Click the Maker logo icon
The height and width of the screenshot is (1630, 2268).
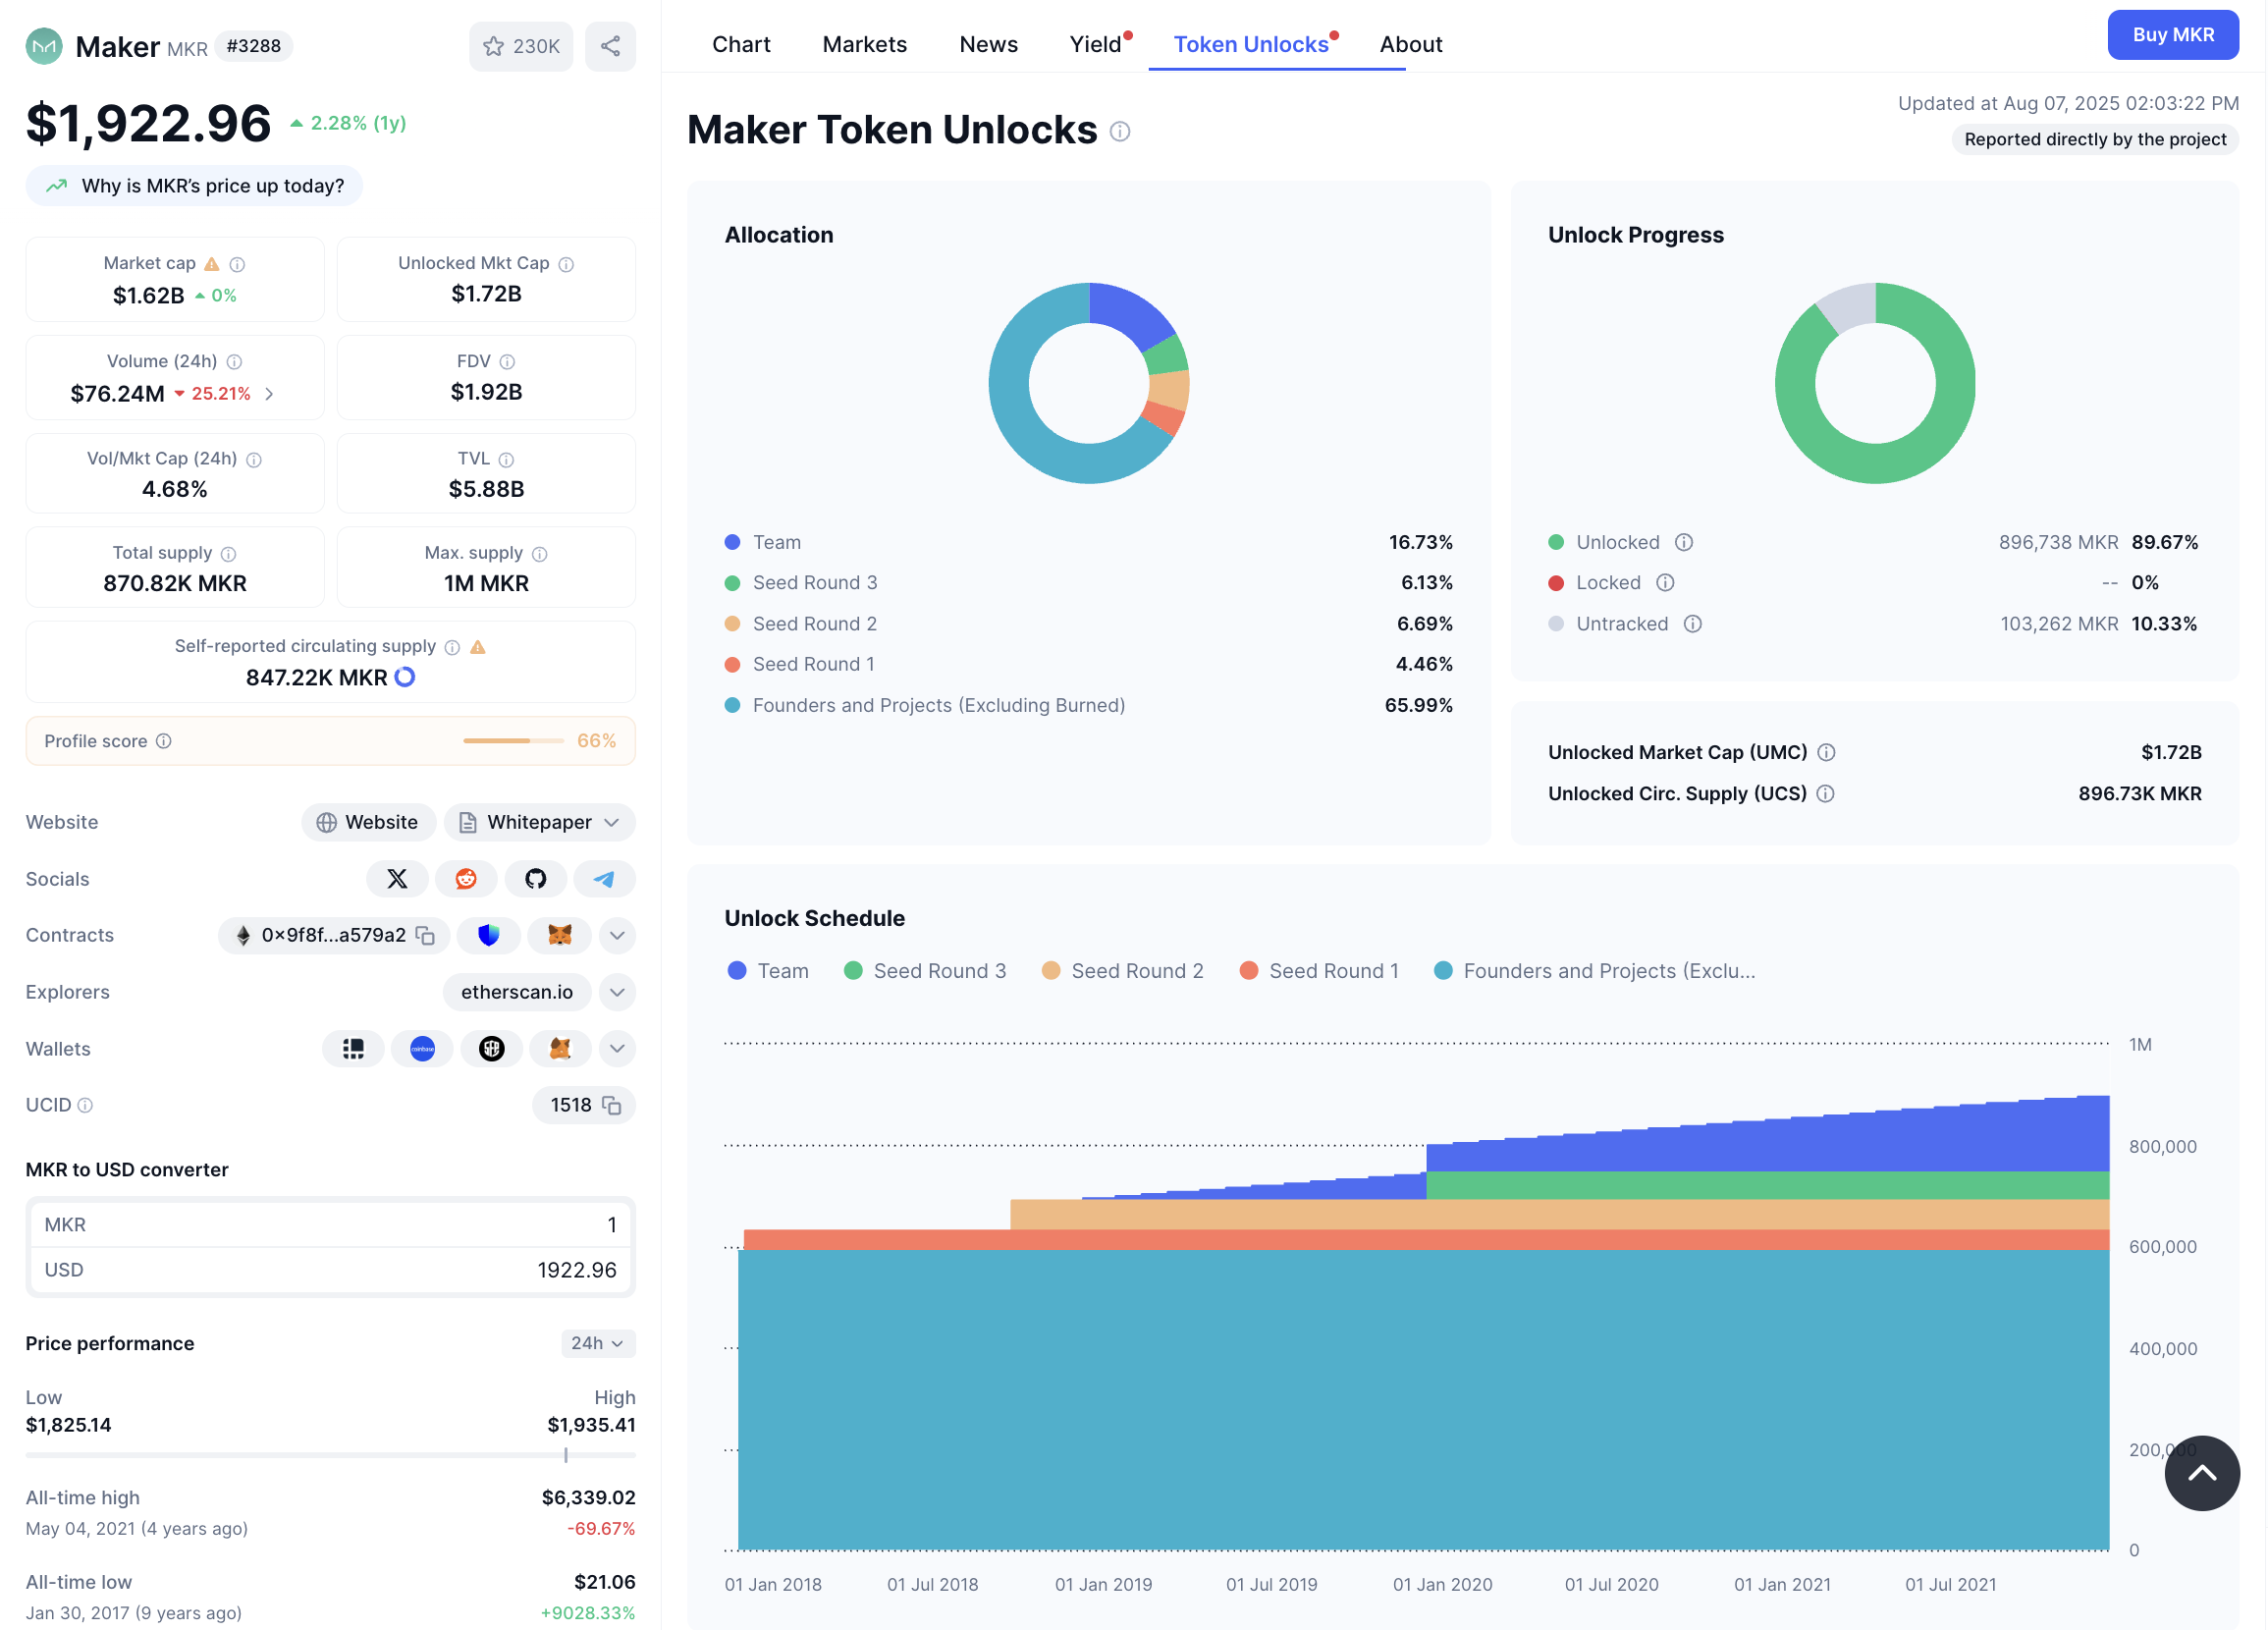pyautogui.click(x=44, y=46)
